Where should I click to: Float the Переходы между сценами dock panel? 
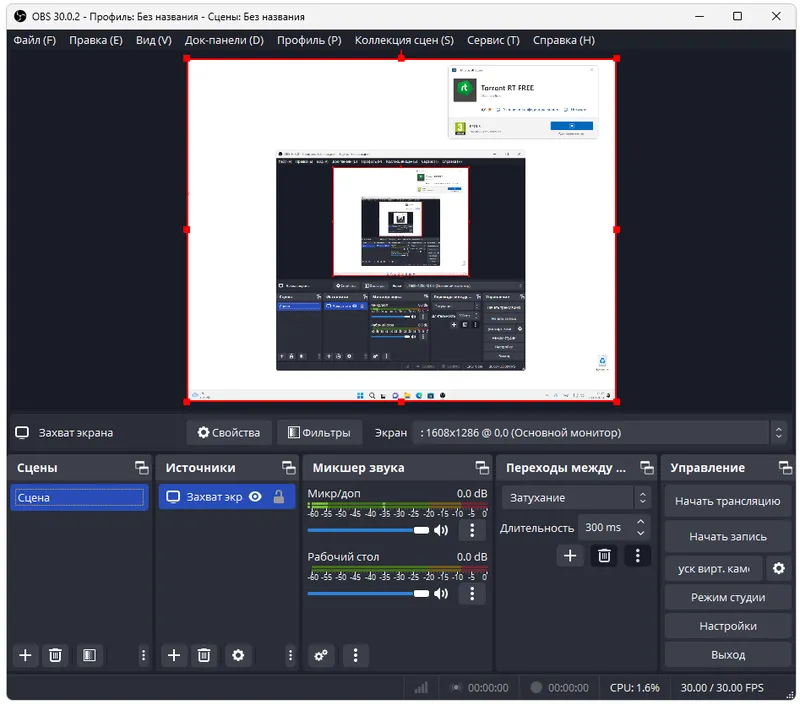coord(647,467)
